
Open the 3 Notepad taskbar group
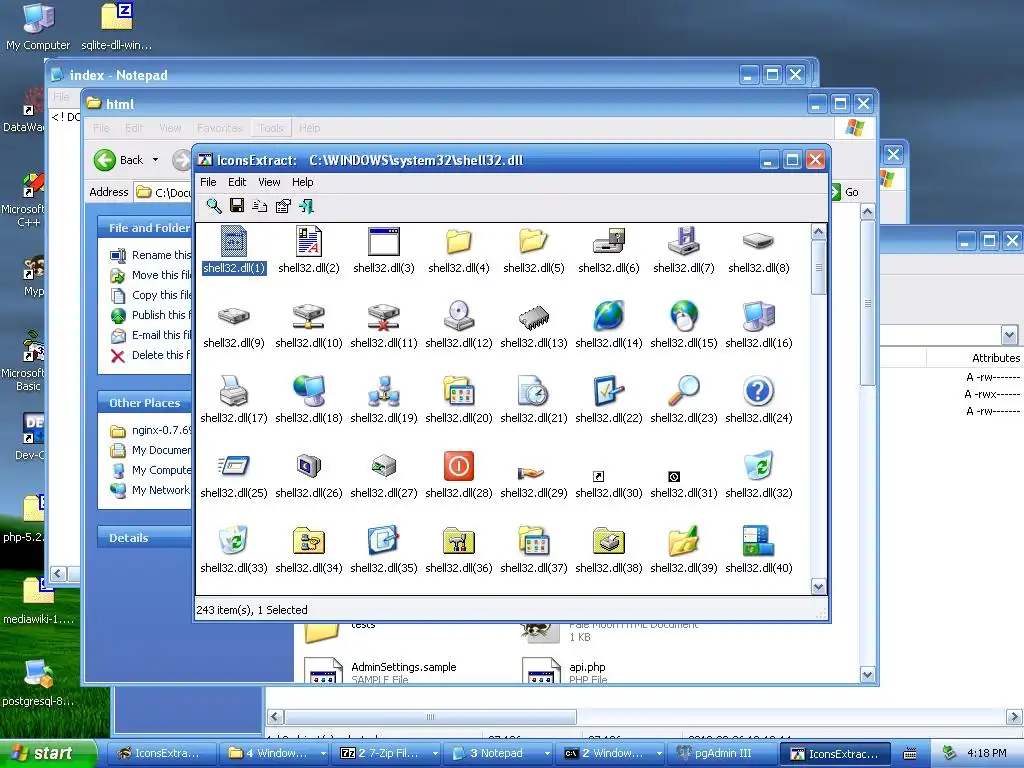point(499,754)
